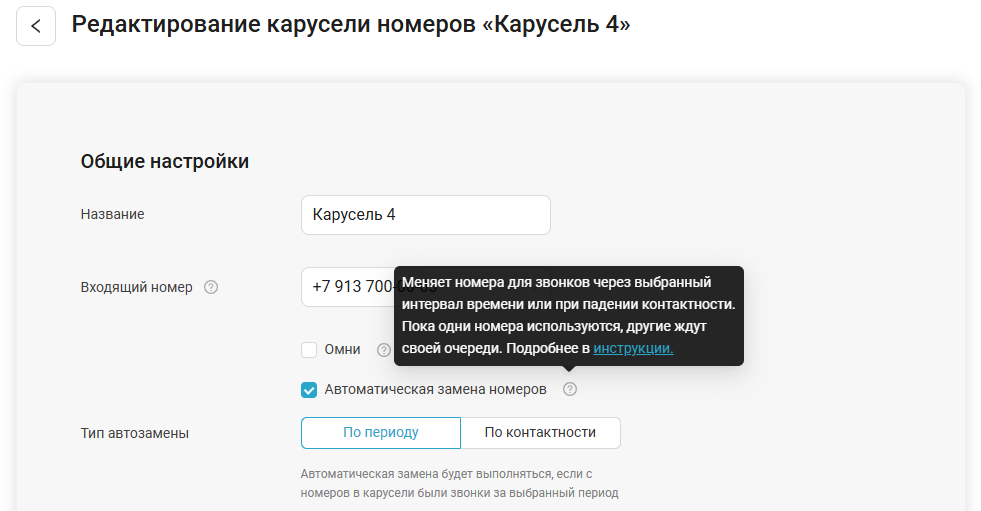Select the По периоду option
Screen dimensions: 981x511
point(380,433)
